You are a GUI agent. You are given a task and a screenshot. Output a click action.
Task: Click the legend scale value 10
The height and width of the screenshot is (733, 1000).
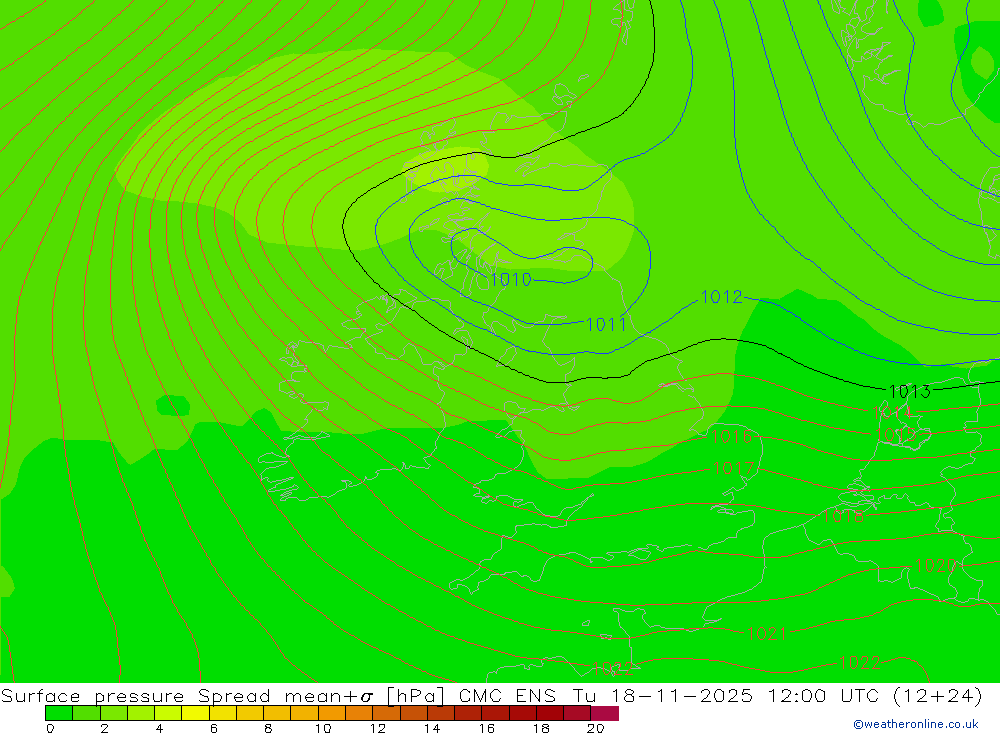pos(323,728)
